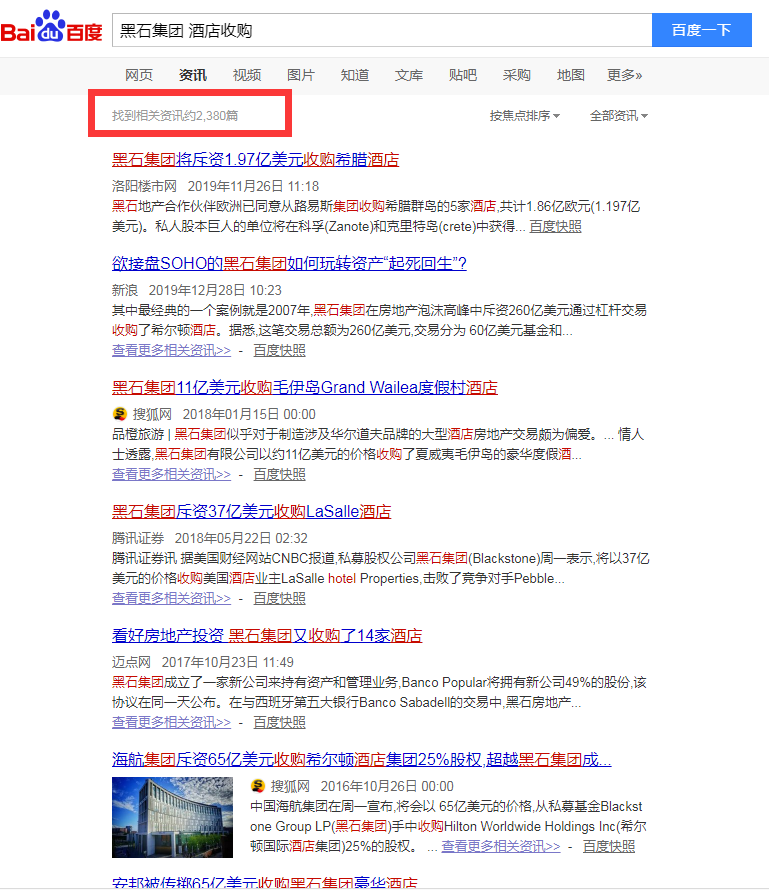Viewport: 769px width, 890px height.
Task: Open the 14家酒店 acquisition article
Action: [x=266, y=636]
